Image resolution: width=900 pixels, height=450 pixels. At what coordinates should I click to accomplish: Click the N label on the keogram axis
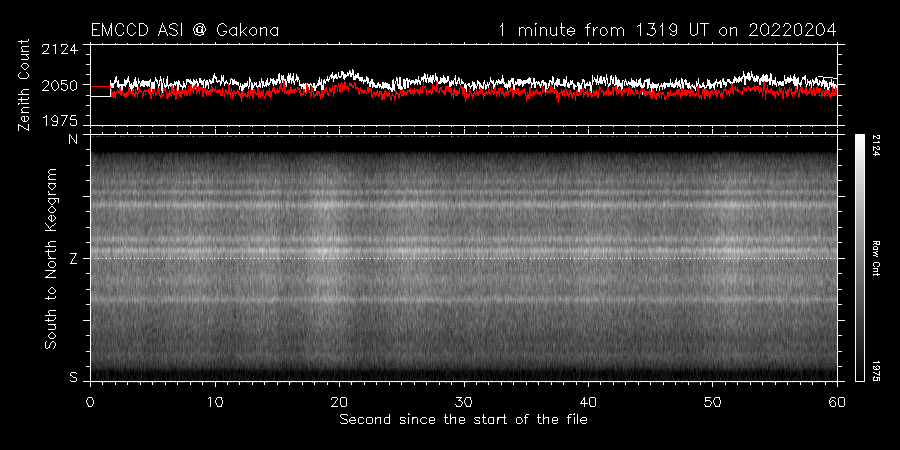(x=73, y=139)
